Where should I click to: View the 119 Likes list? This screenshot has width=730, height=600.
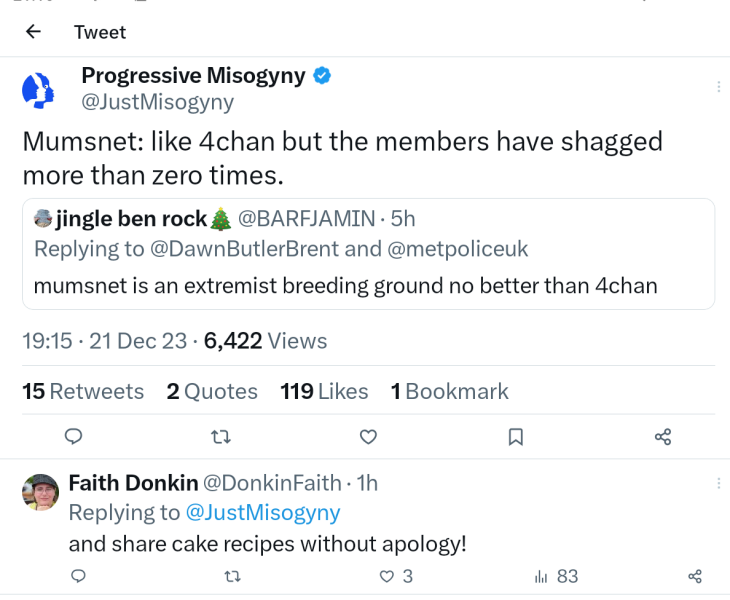(324, 392)
